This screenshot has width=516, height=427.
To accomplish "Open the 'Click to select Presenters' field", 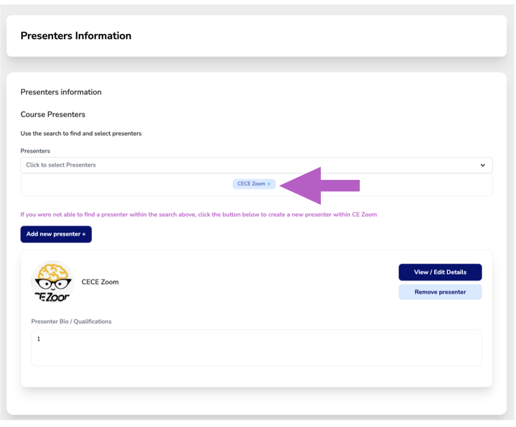I will (x=256, y=165).
